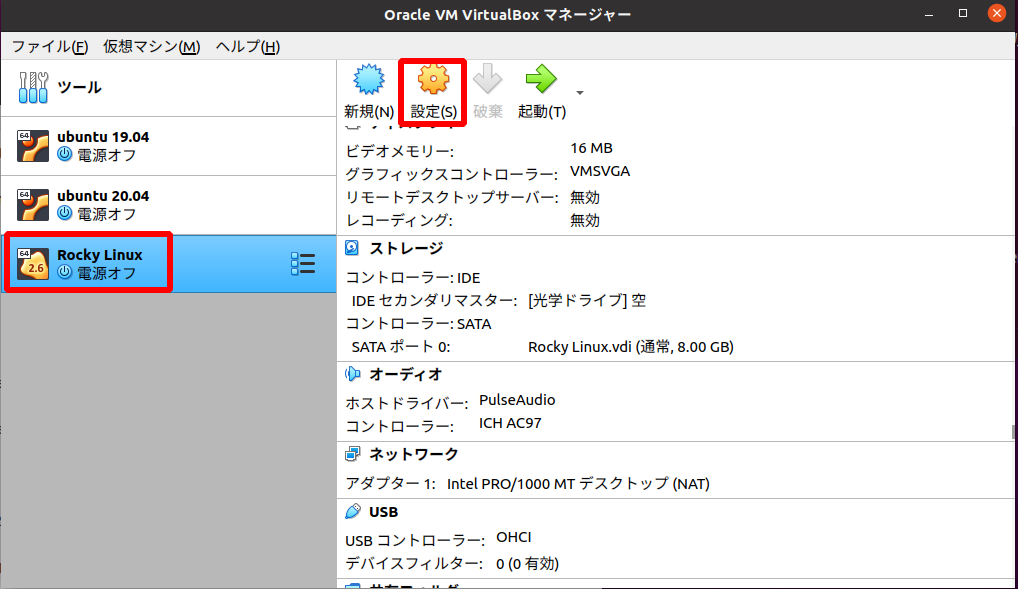The width and height of the screenshot is (1018, 589).
Task: Click power state icon under Rocky Linux
Action: pyautogui.click(x=64, y=272)
